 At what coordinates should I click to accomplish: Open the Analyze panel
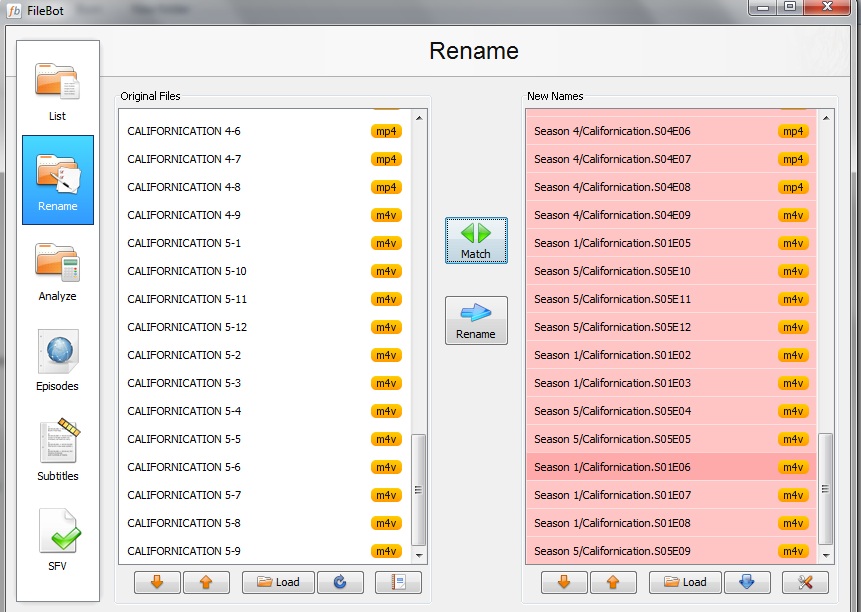click(x=57, y=271)
